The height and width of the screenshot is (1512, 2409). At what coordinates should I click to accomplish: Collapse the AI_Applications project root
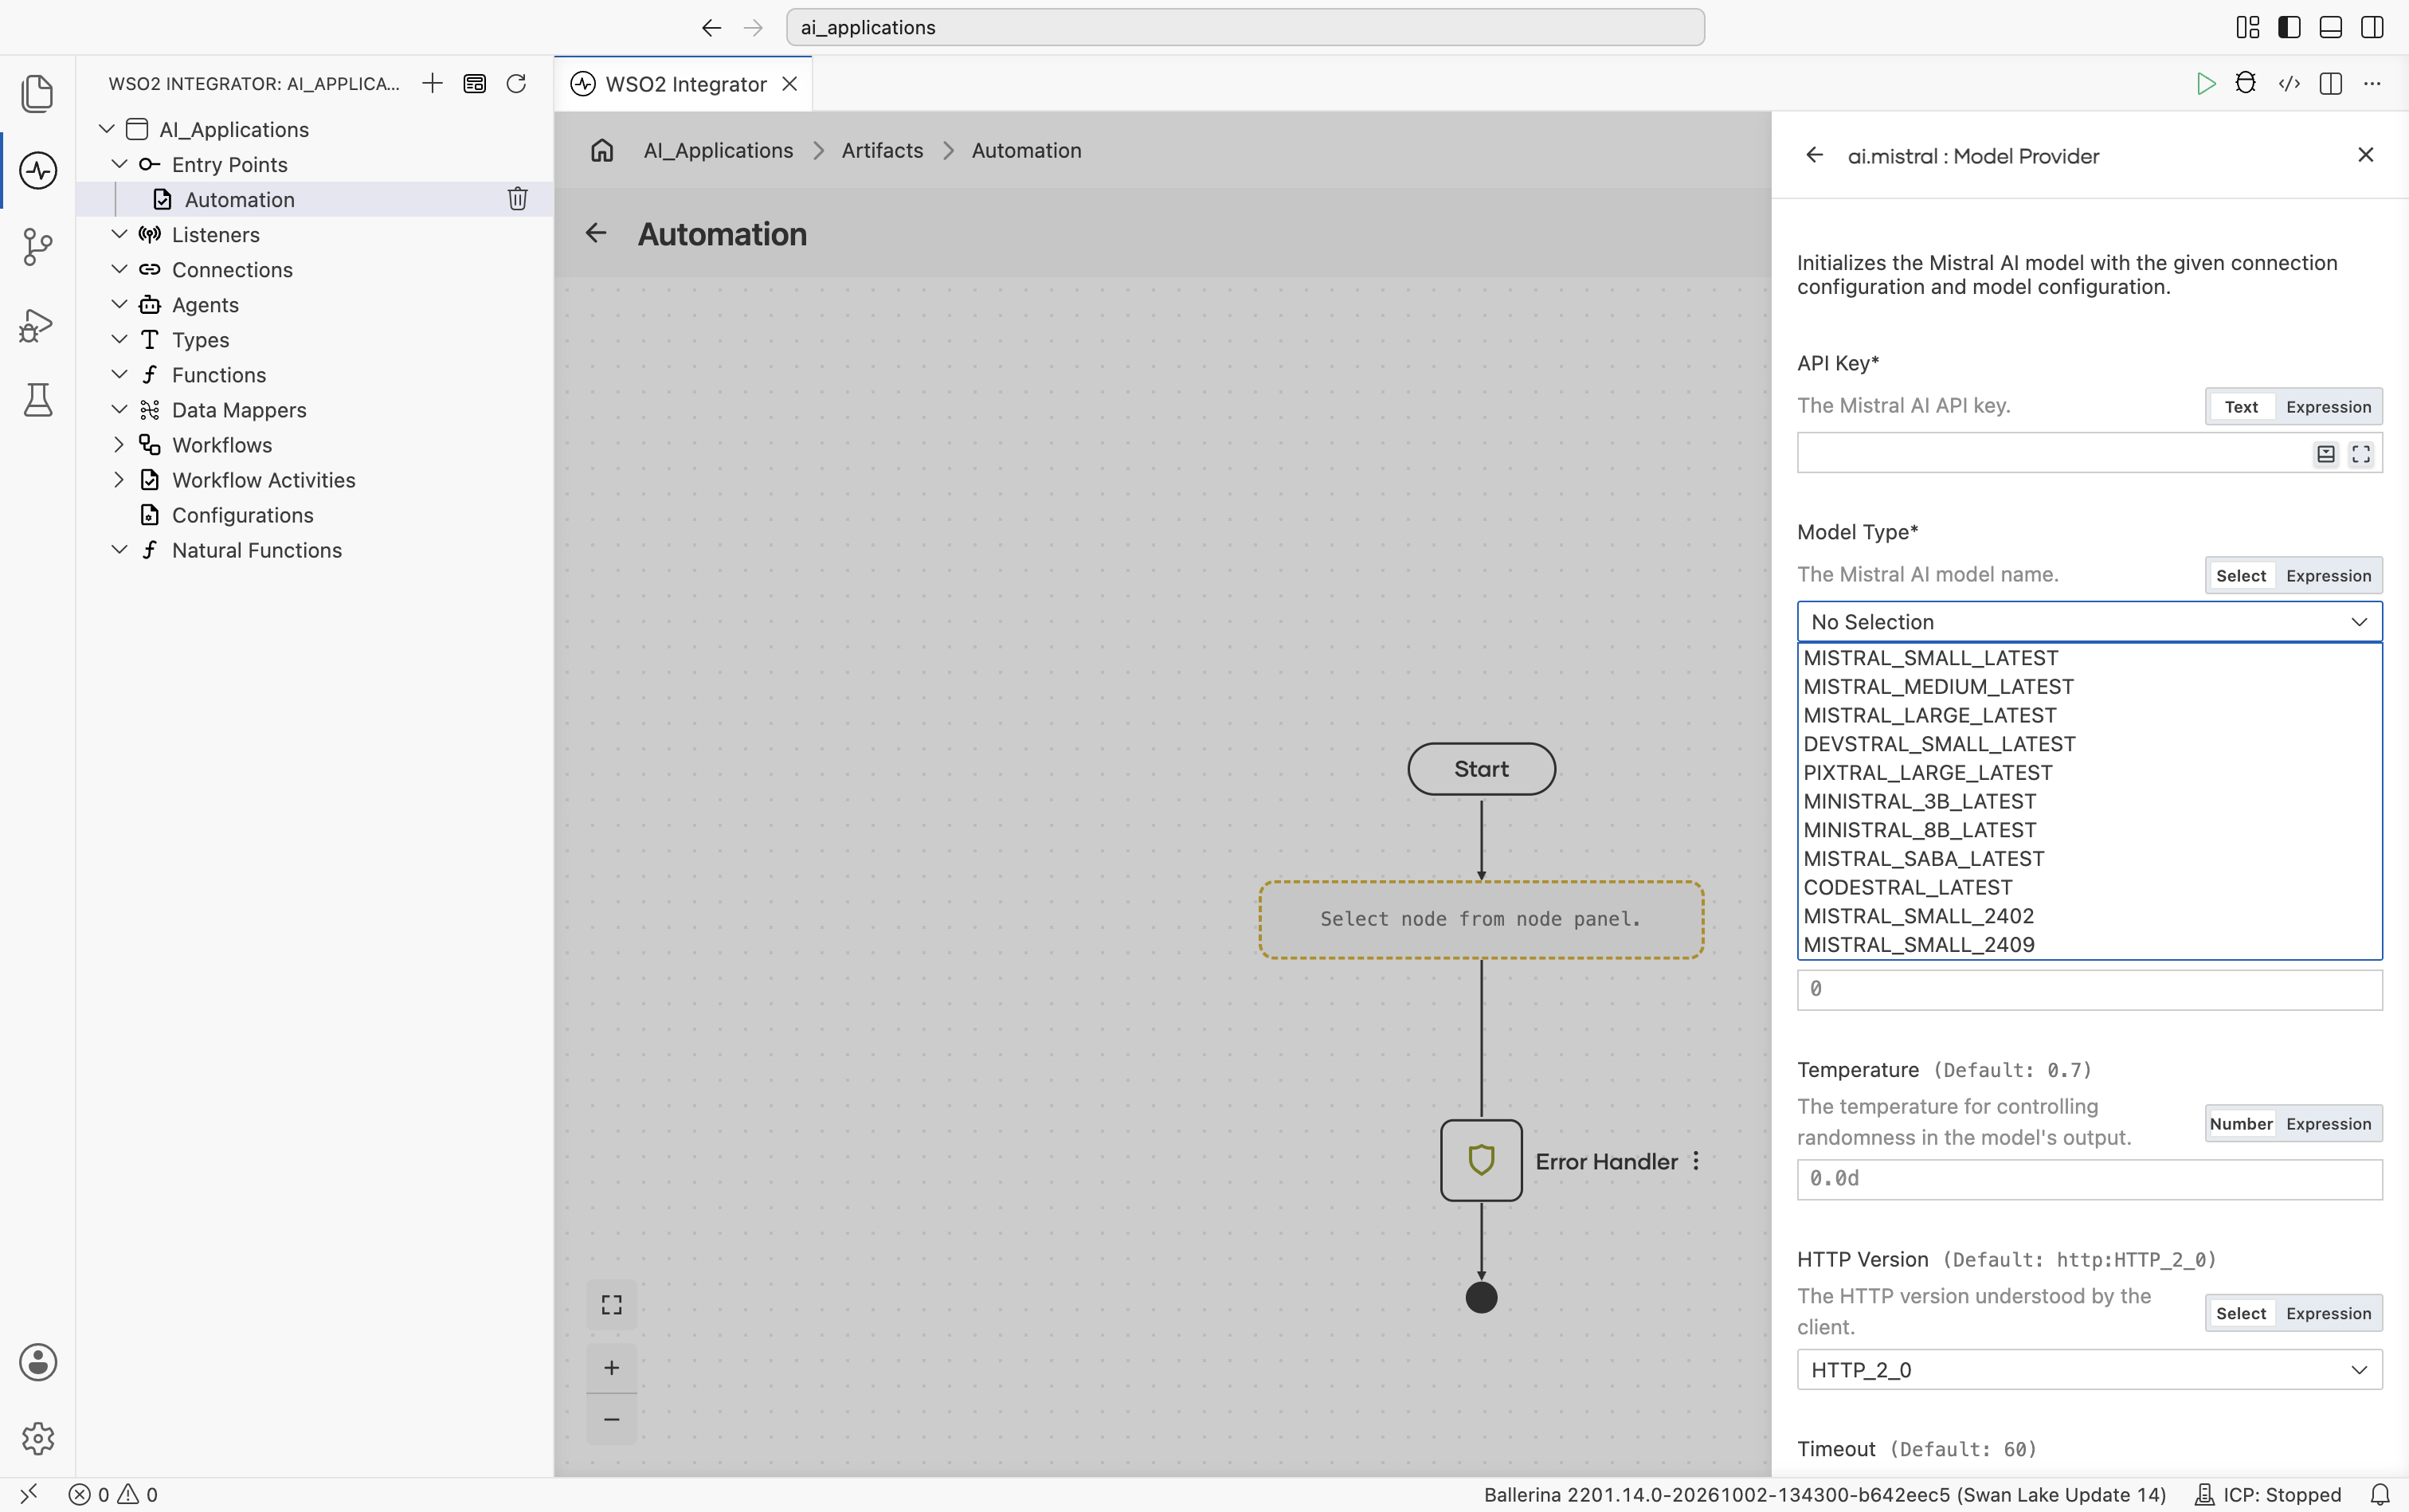pos(107,129)
